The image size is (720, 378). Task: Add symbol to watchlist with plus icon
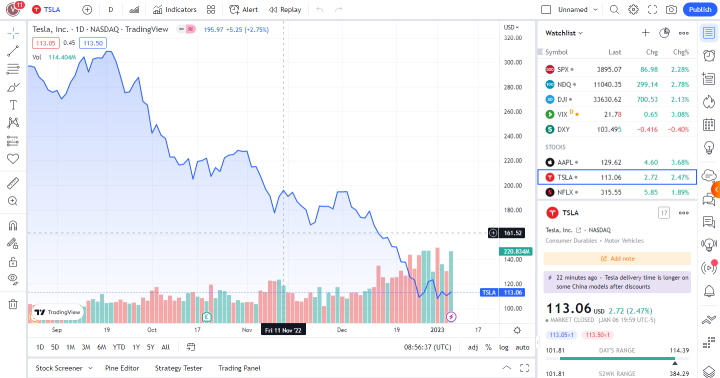(x=645, y=33)
